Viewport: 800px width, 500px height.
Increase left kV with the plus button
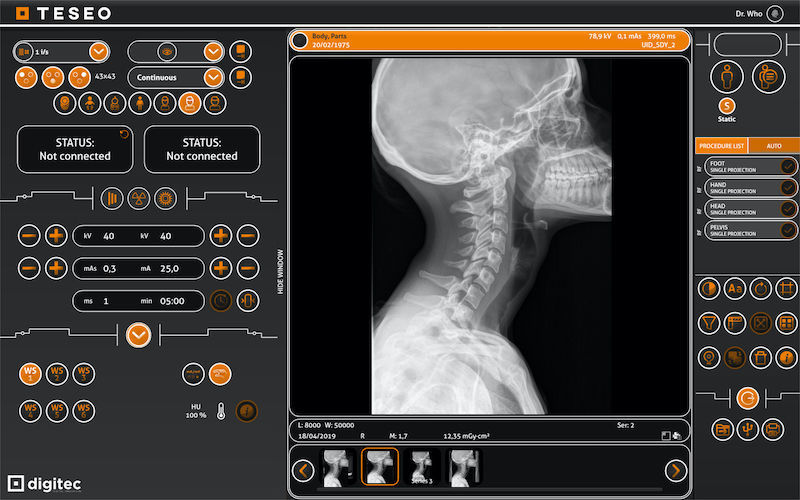[57, 236]
